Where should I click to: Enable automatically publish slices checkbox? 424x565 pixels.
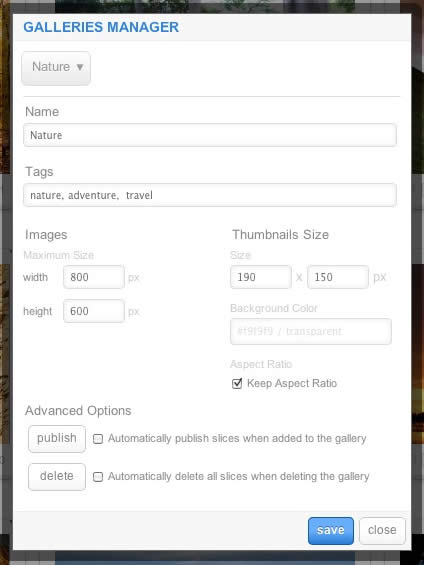[x=98, y=439]
